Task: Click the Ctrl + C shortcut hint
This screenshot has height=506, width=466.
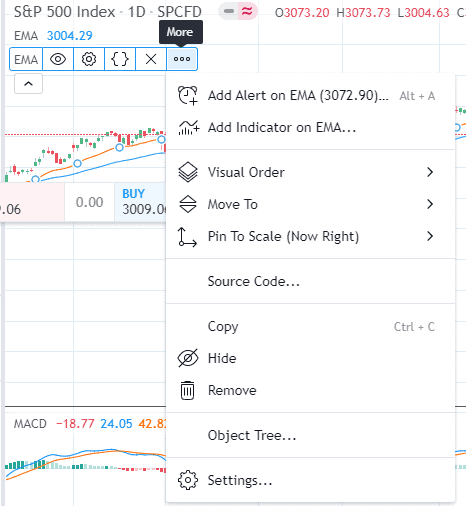Action: (414, 327)
